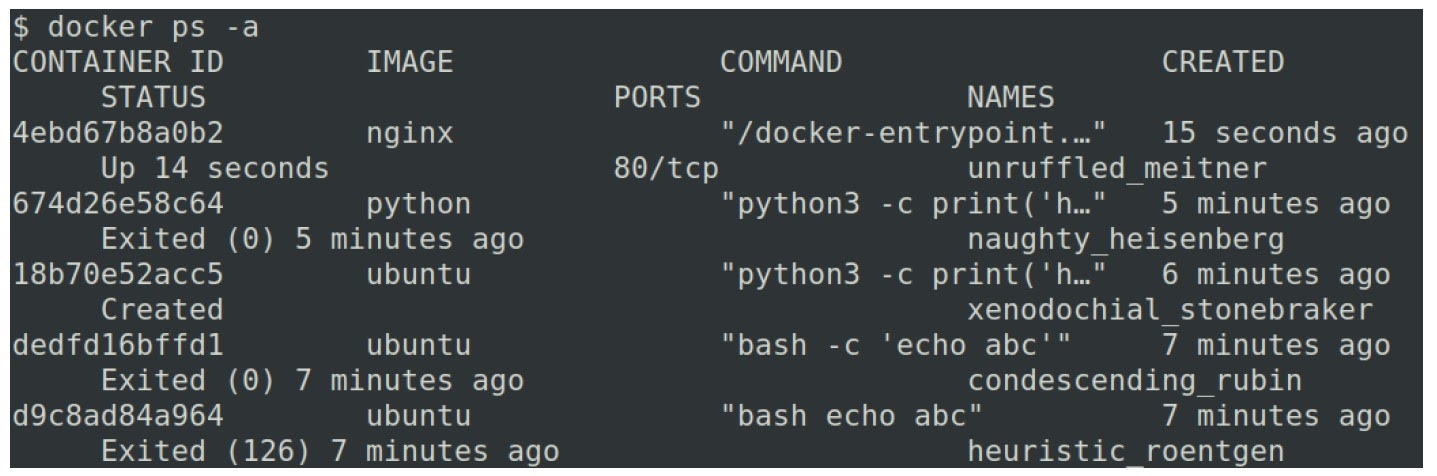
Task: Select container ID dedfd16bffd1
Action: pyautogui.click(x=118, y=346)
